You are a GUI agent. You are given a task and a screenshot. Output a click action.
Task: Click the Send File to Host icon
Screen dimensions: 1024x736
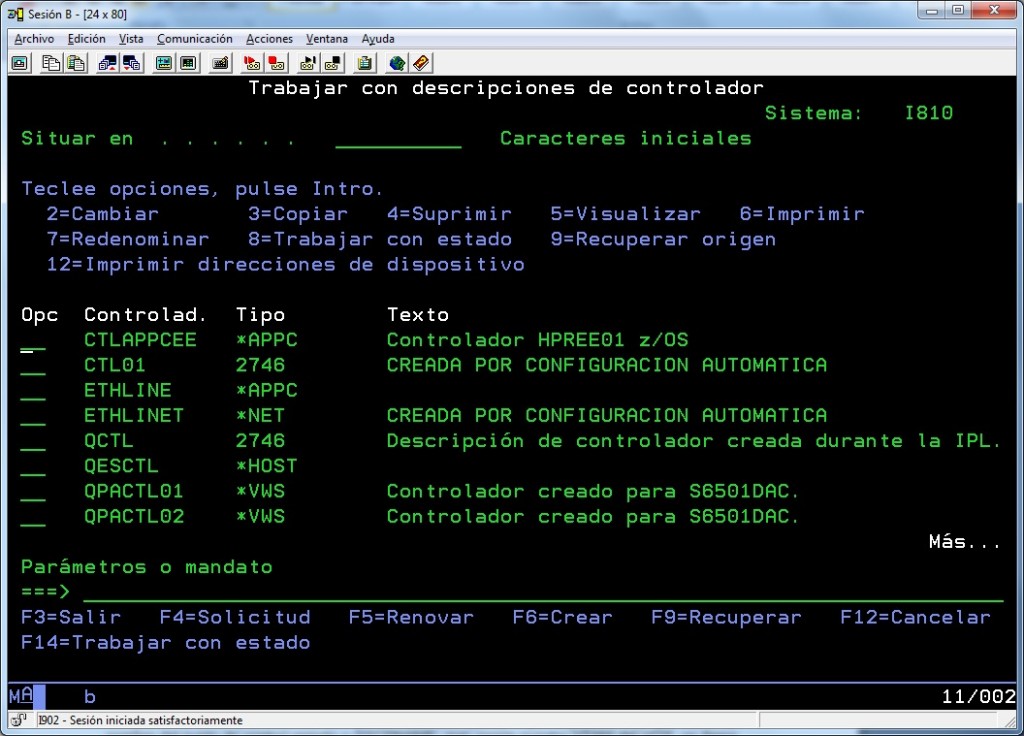[107, 63]
